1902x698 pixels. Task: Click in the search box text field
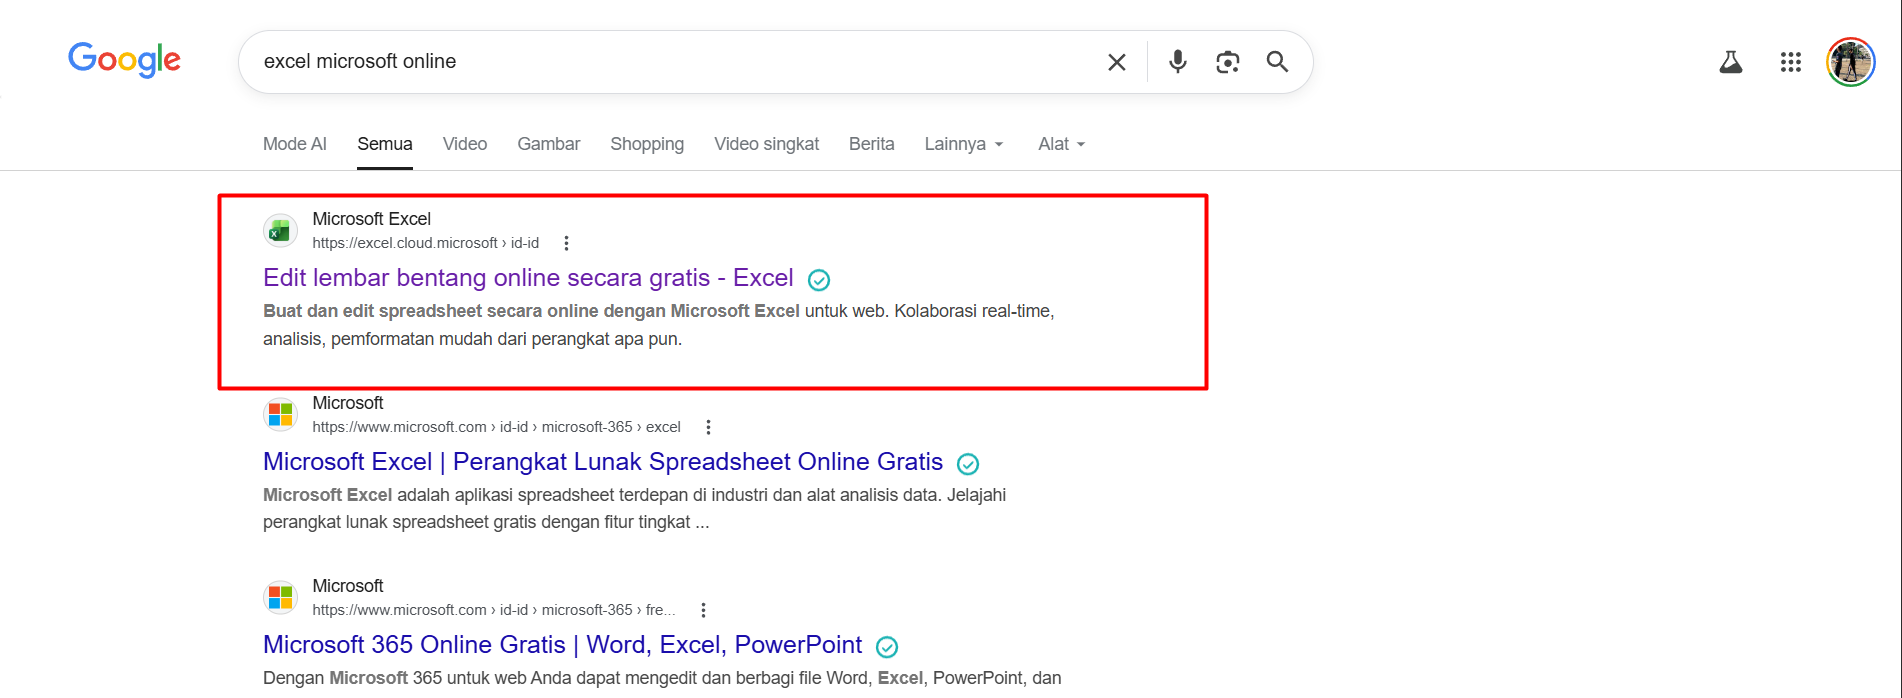pos(670,62)
